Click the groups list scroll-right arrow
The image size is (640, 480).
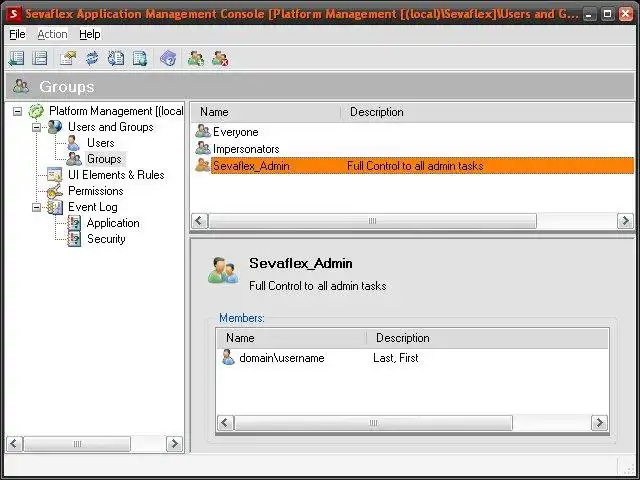[625, 221]
